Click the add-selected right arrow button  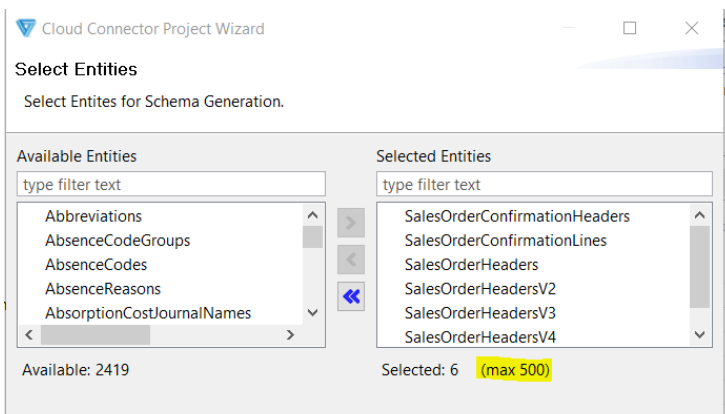351,223
